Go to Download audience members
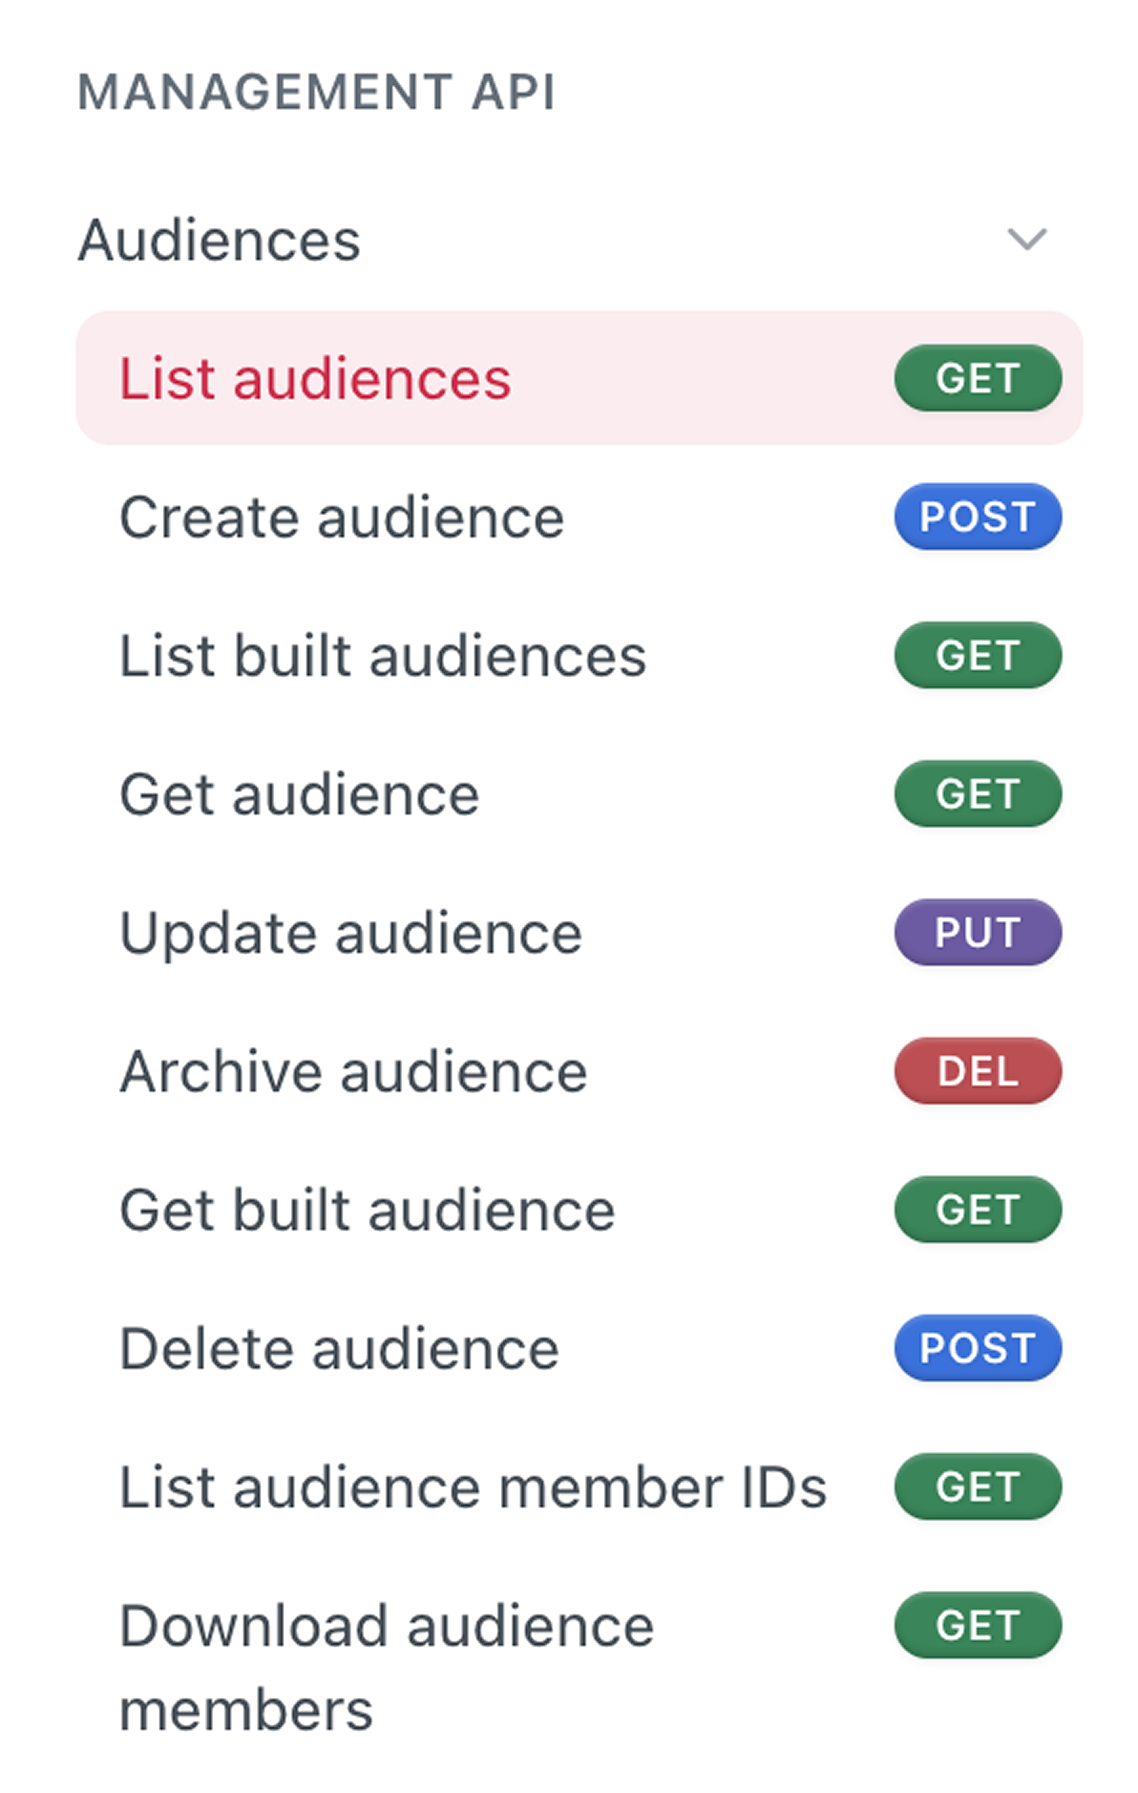 (x=579, y=1666)
